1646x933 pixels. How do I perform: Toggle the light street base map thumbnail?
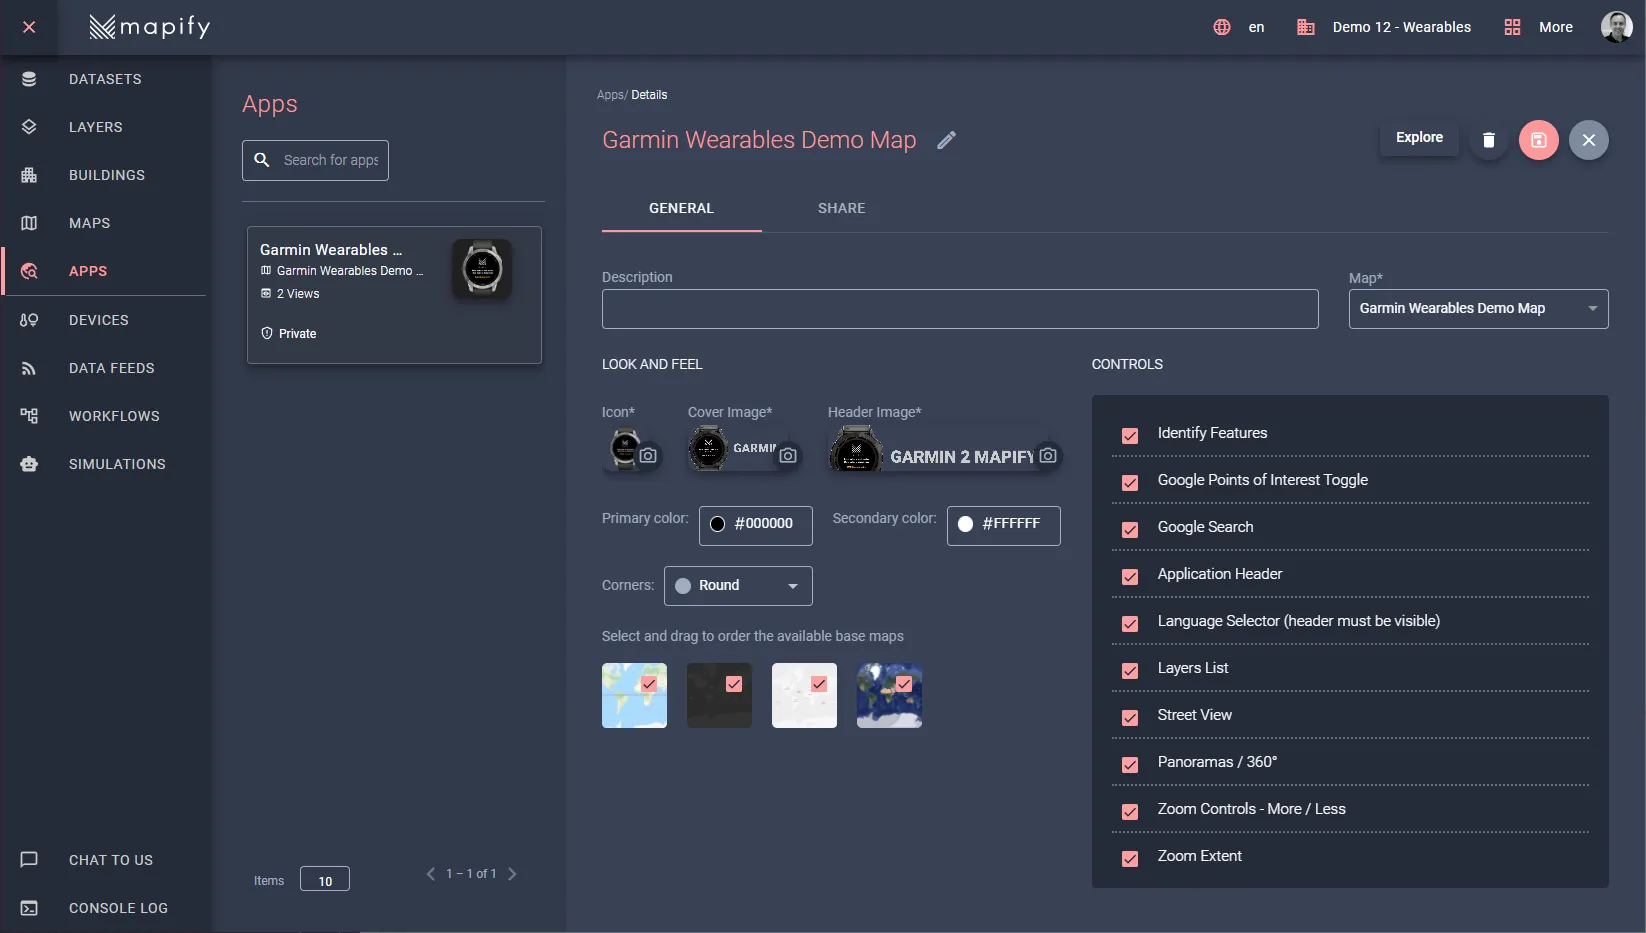coord(634,695)
